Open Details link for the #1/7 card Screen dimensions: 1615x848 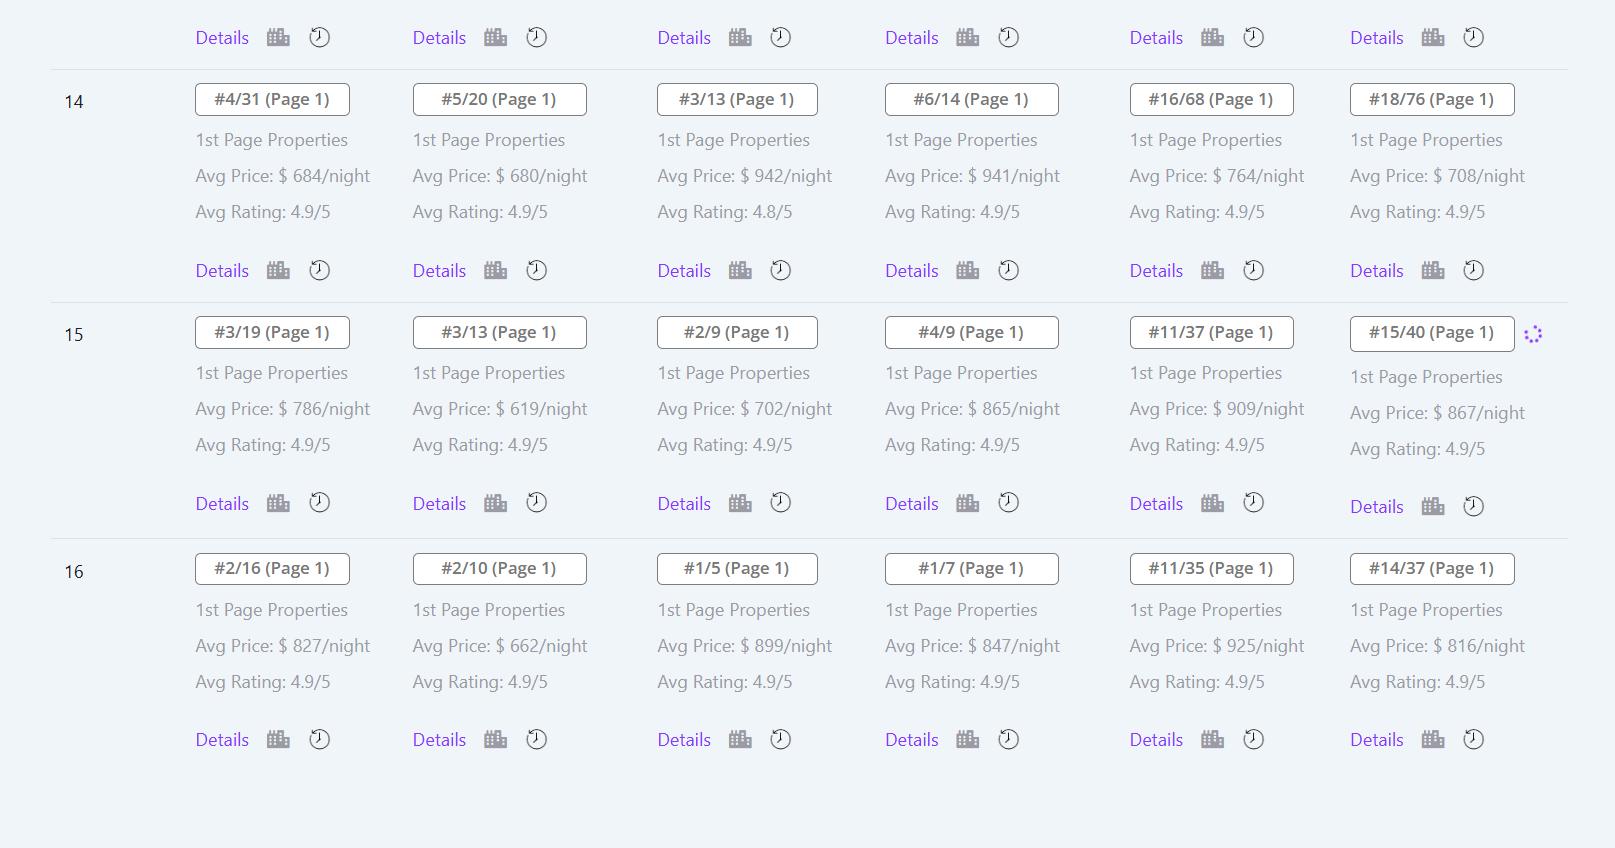912,739
